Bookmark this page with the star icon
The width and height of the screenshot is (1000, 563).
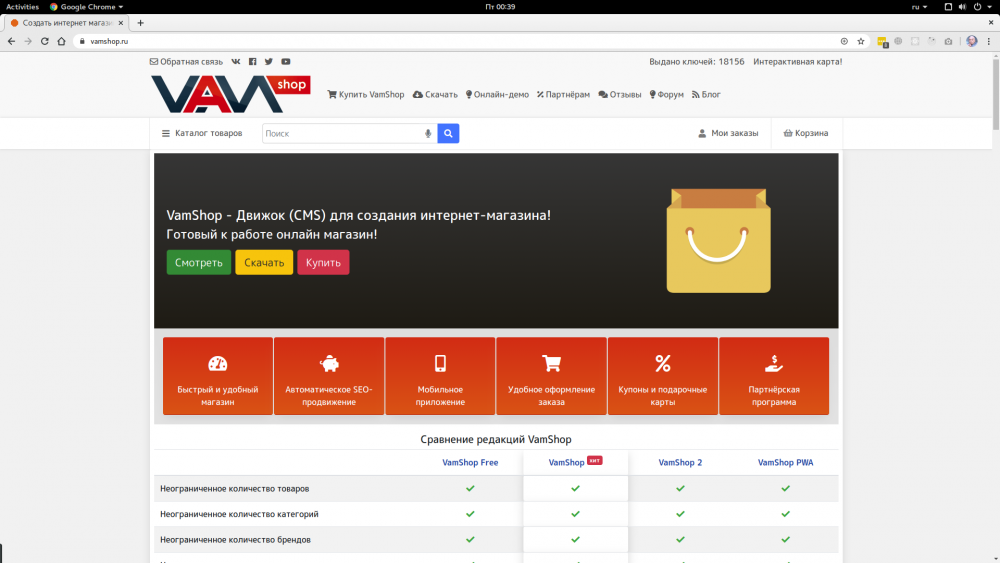861,41
